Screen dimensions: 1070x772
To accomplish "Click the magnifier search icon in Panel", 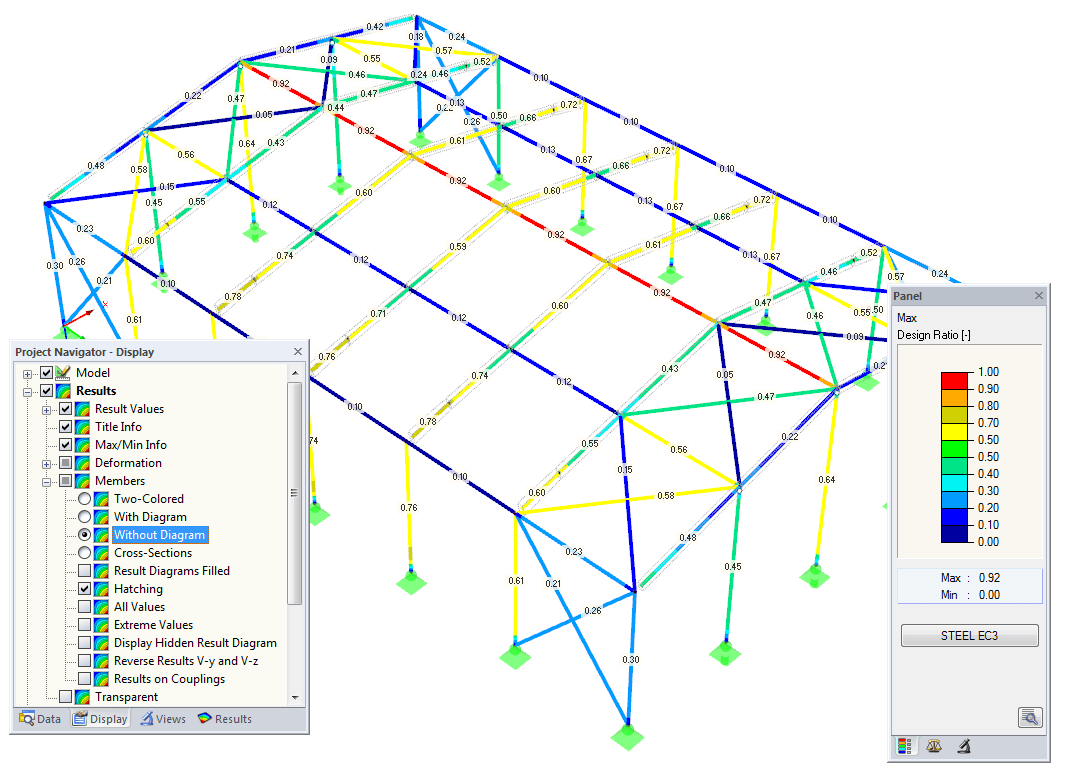I will click(1031, 717).
